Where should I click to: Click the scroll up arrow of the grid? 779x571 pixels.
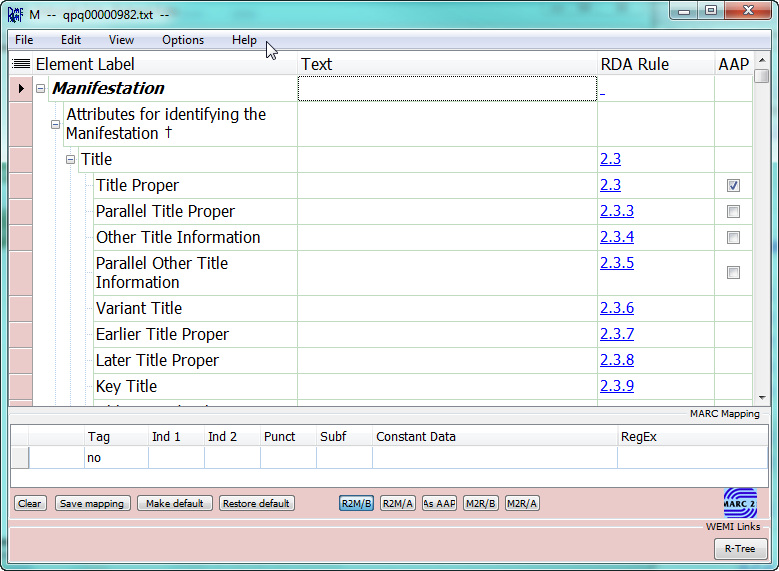click(762, 60)
